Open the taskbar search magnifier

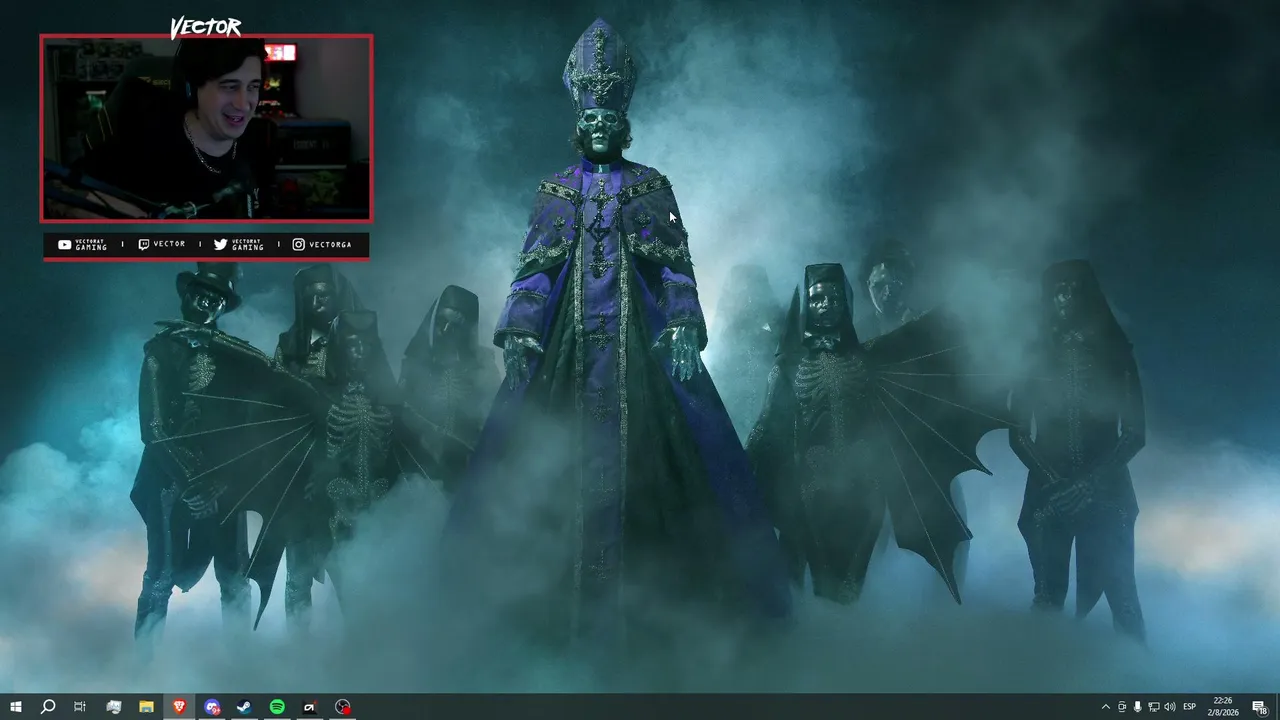click(48, 707)
